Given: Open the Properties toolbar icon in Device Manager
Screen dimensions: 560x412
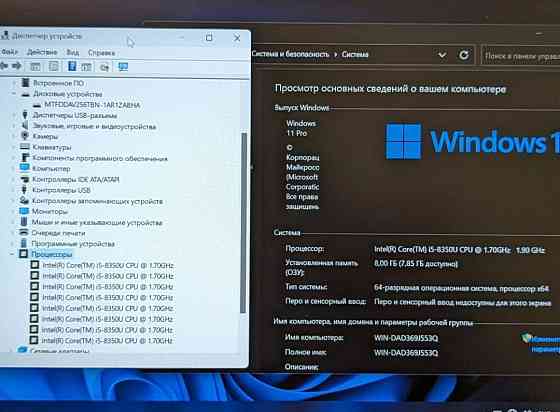Looking at the screenshot, I should 54,66.
